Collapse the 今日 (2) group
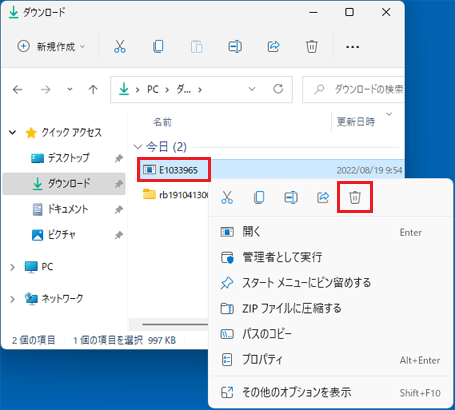This screenshot has width=455, height=410. point(137,147)
